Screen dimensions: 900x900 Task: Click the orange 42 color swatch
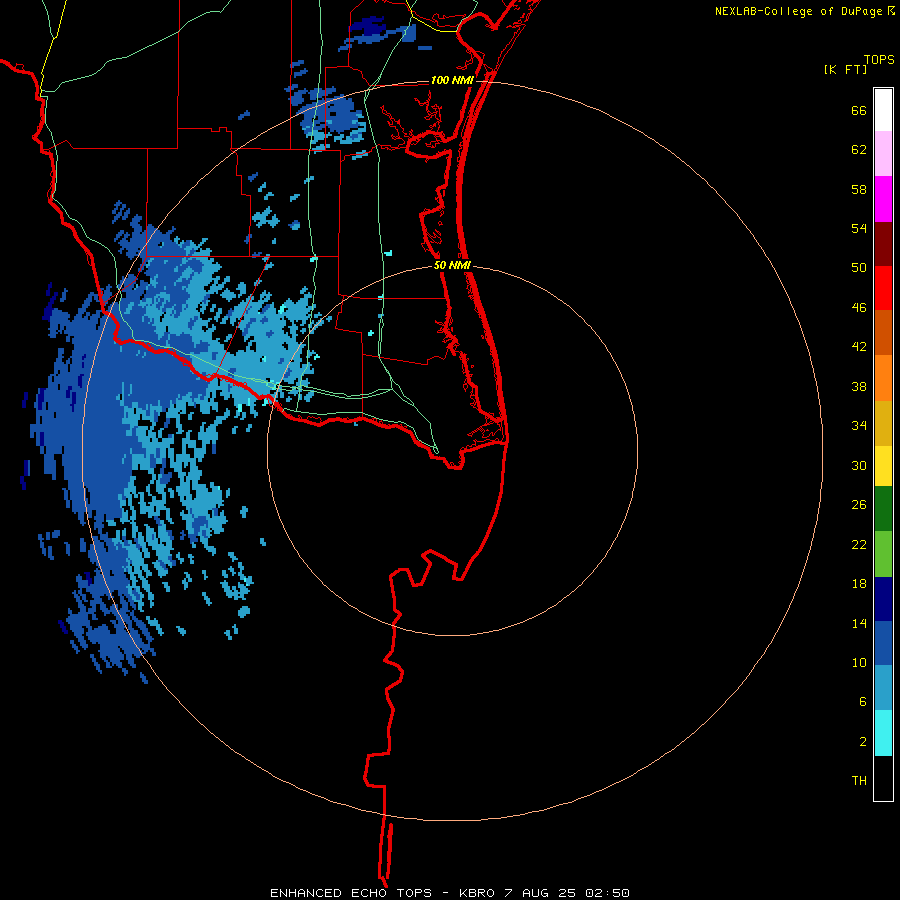pyautogui.click(x=883, y=378)
